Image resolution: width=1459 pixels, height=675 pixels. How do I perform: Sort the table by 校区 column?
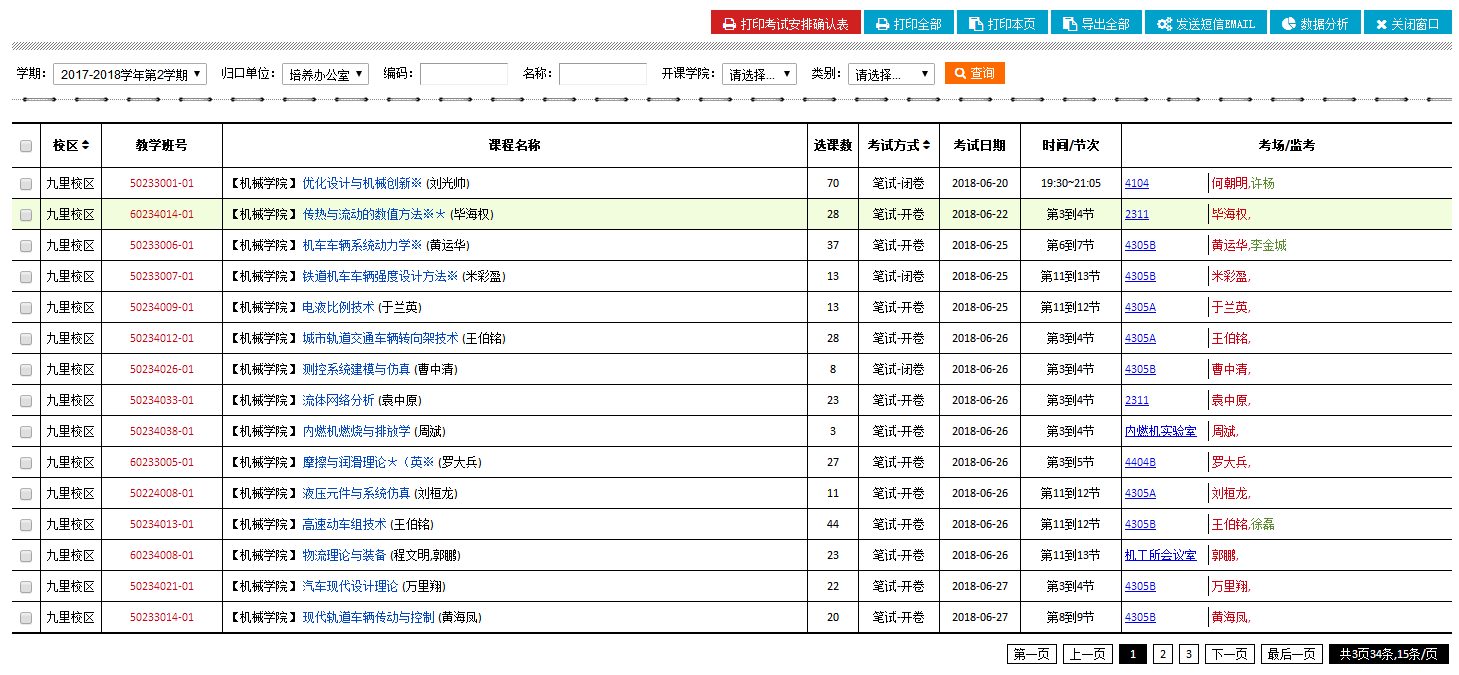71,145
